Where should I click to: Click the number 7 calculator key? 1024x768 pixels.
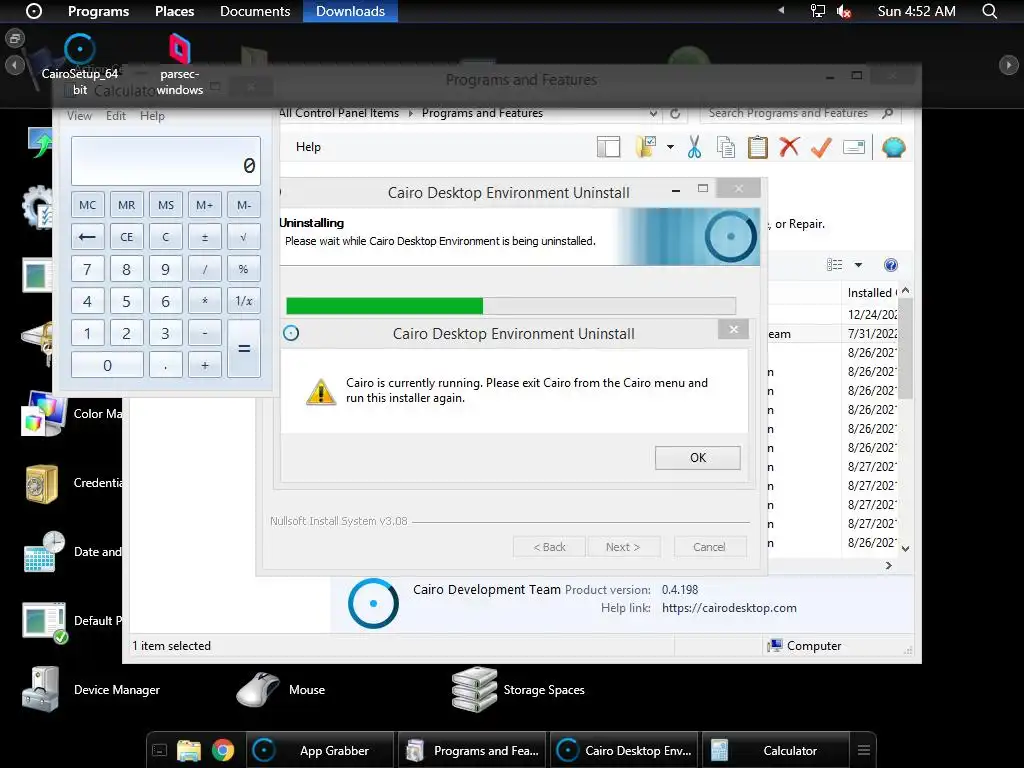(x=88, y=269)
